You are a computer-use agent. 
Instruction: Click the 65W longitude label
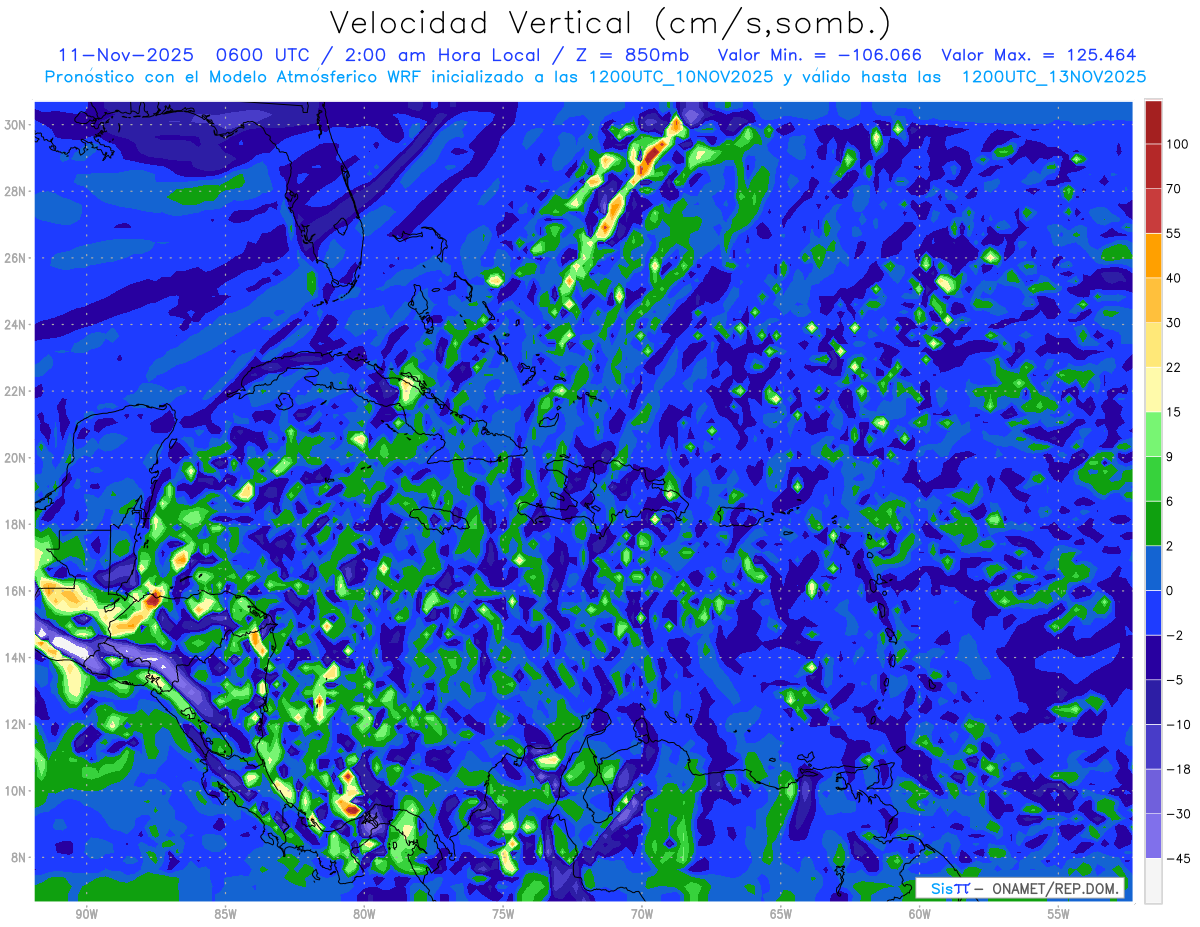781,914
